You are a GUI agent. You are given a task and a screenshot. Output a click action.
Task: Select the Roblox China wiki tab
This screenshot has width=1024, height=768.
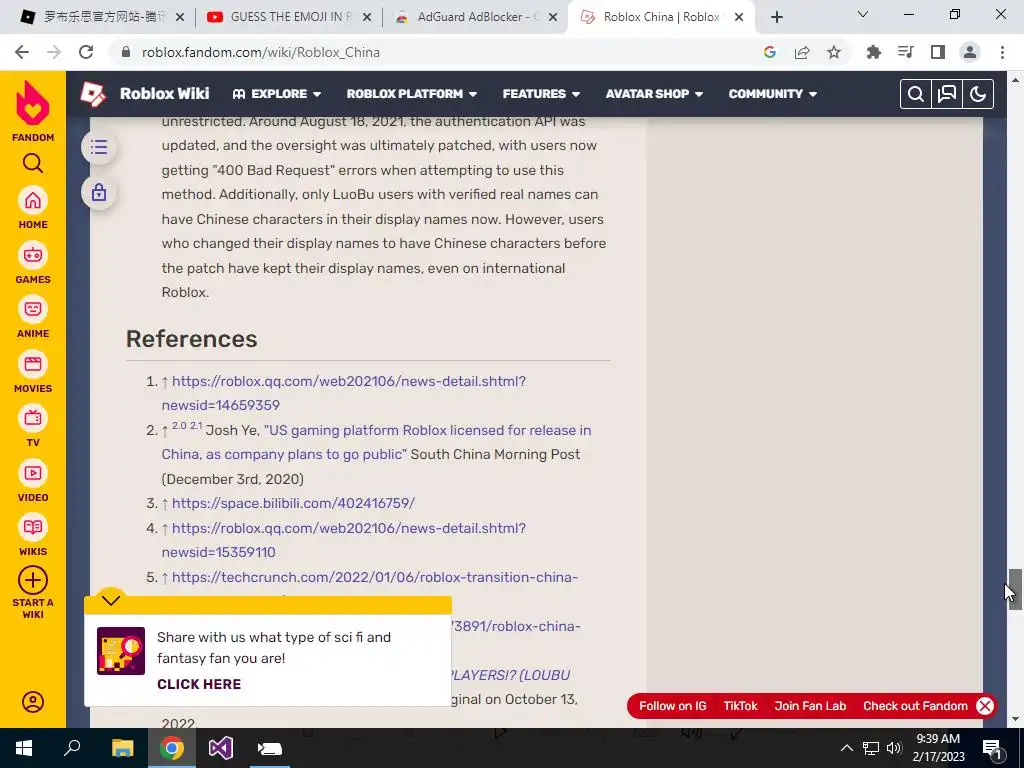point(660,17)
